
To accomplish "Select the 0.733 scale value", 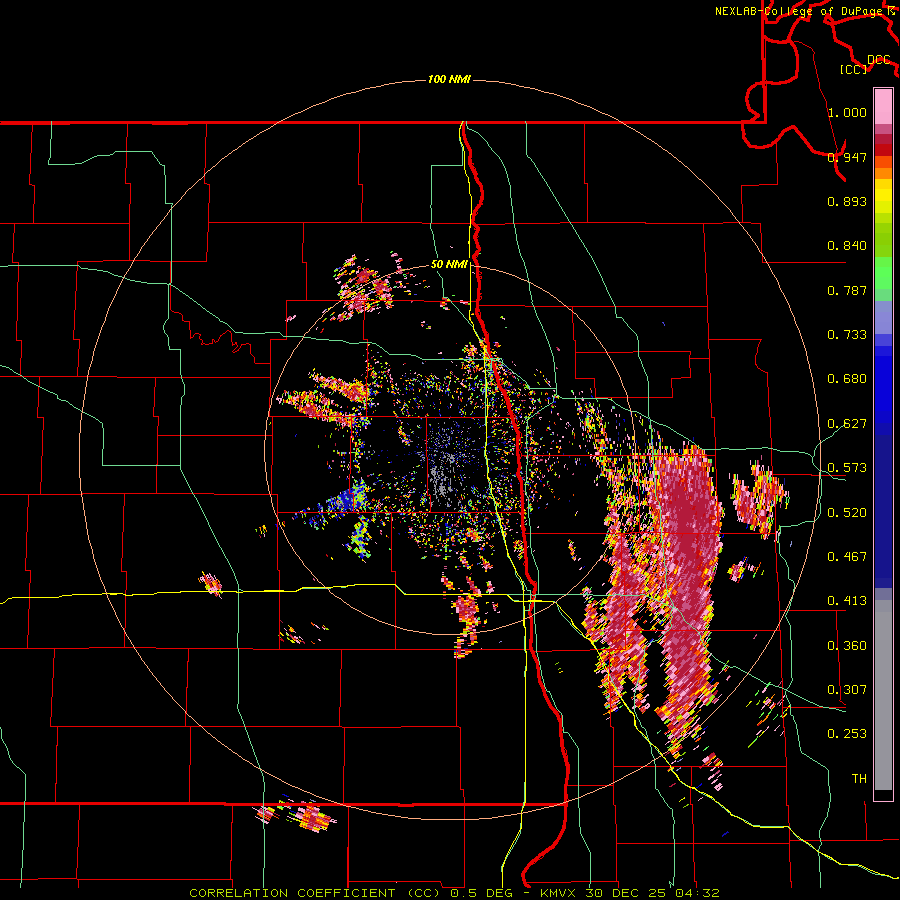I will 847,335.
